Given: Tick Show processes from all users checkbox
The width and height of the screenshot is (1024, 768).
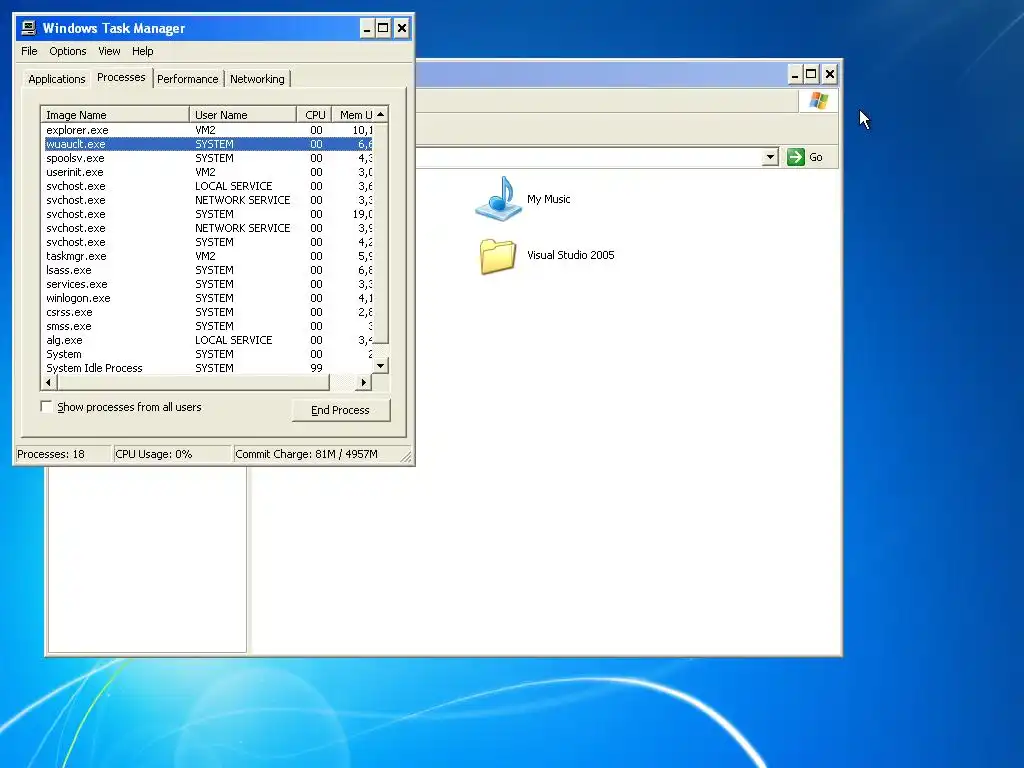Looking at the screenshot, I should [46, 407].
